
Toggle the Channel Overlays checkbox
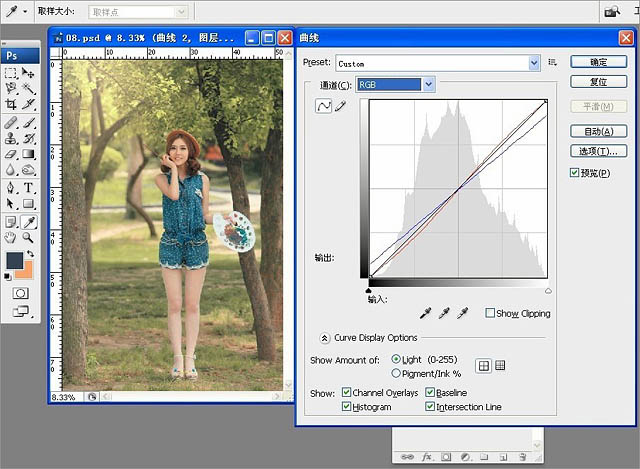coord(347,393)
